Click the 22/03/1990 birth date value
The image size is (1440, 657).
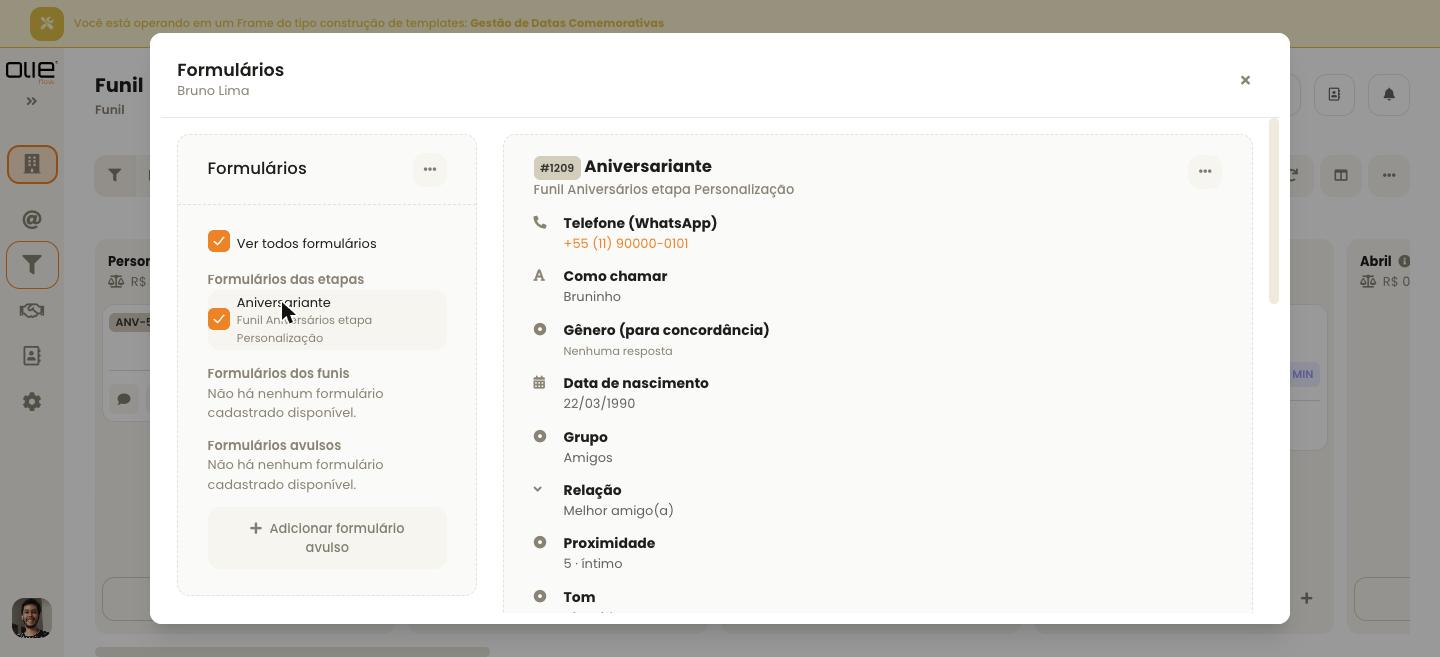tap(599, 404)
